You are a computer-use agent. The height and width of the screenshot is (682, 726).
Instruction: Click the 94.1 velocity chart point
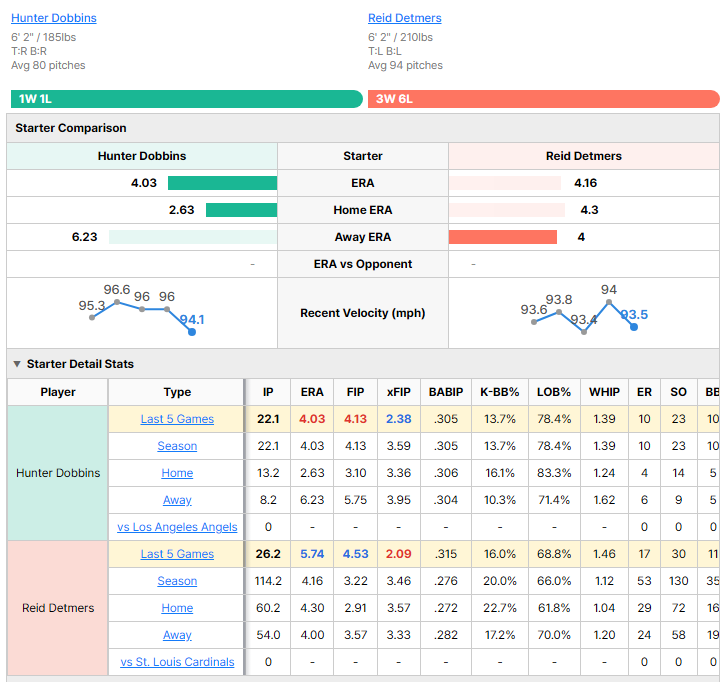(x=192, y=332)
